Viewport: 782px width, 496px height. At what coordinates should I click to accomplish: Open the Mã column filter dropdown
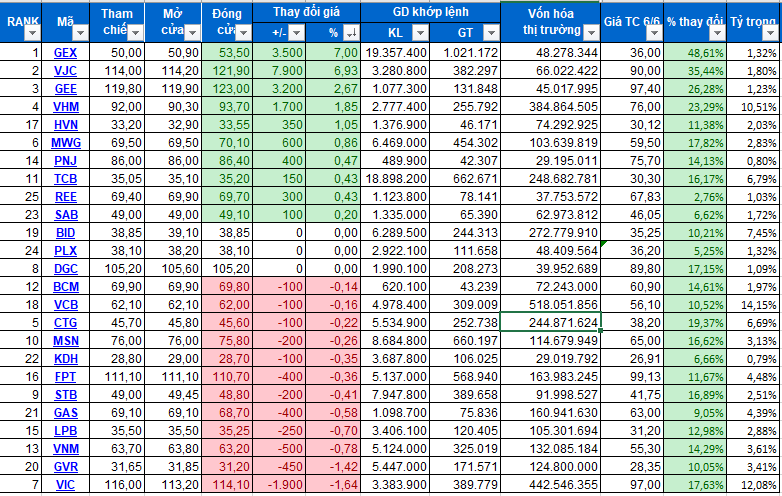pos(80,33)
